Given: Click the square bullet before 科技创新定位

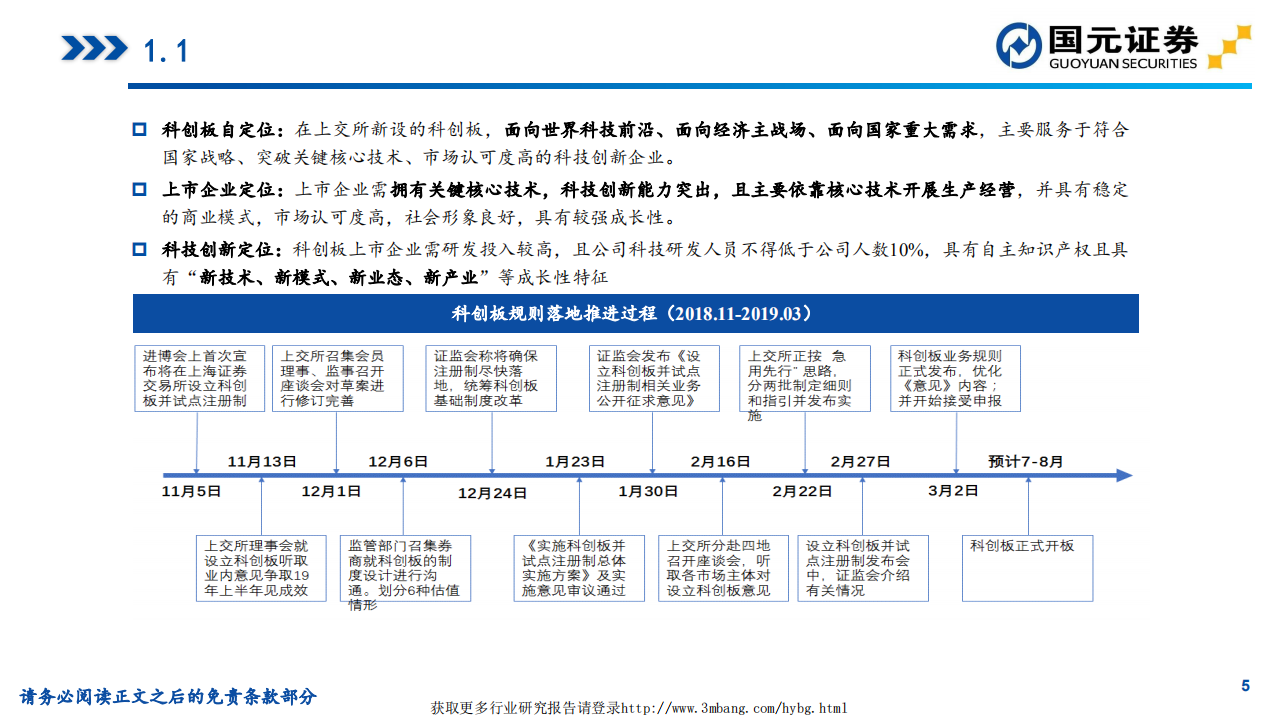Looking at the screenshot, I should [x=140, y=249].
